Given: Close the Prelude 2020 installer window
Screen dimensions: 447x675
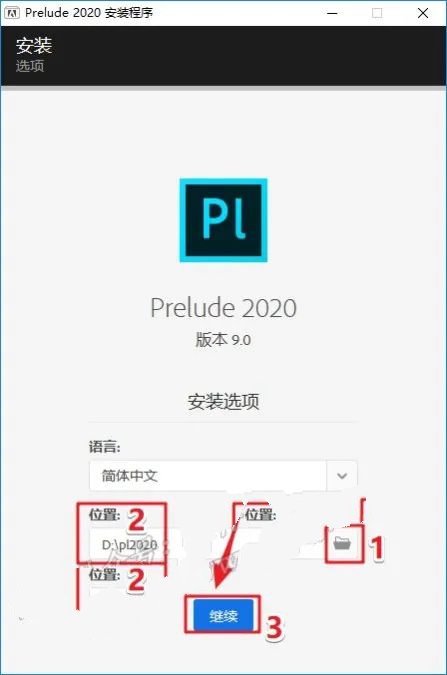Looking at the screenshot, I should (x=423, y=13).
